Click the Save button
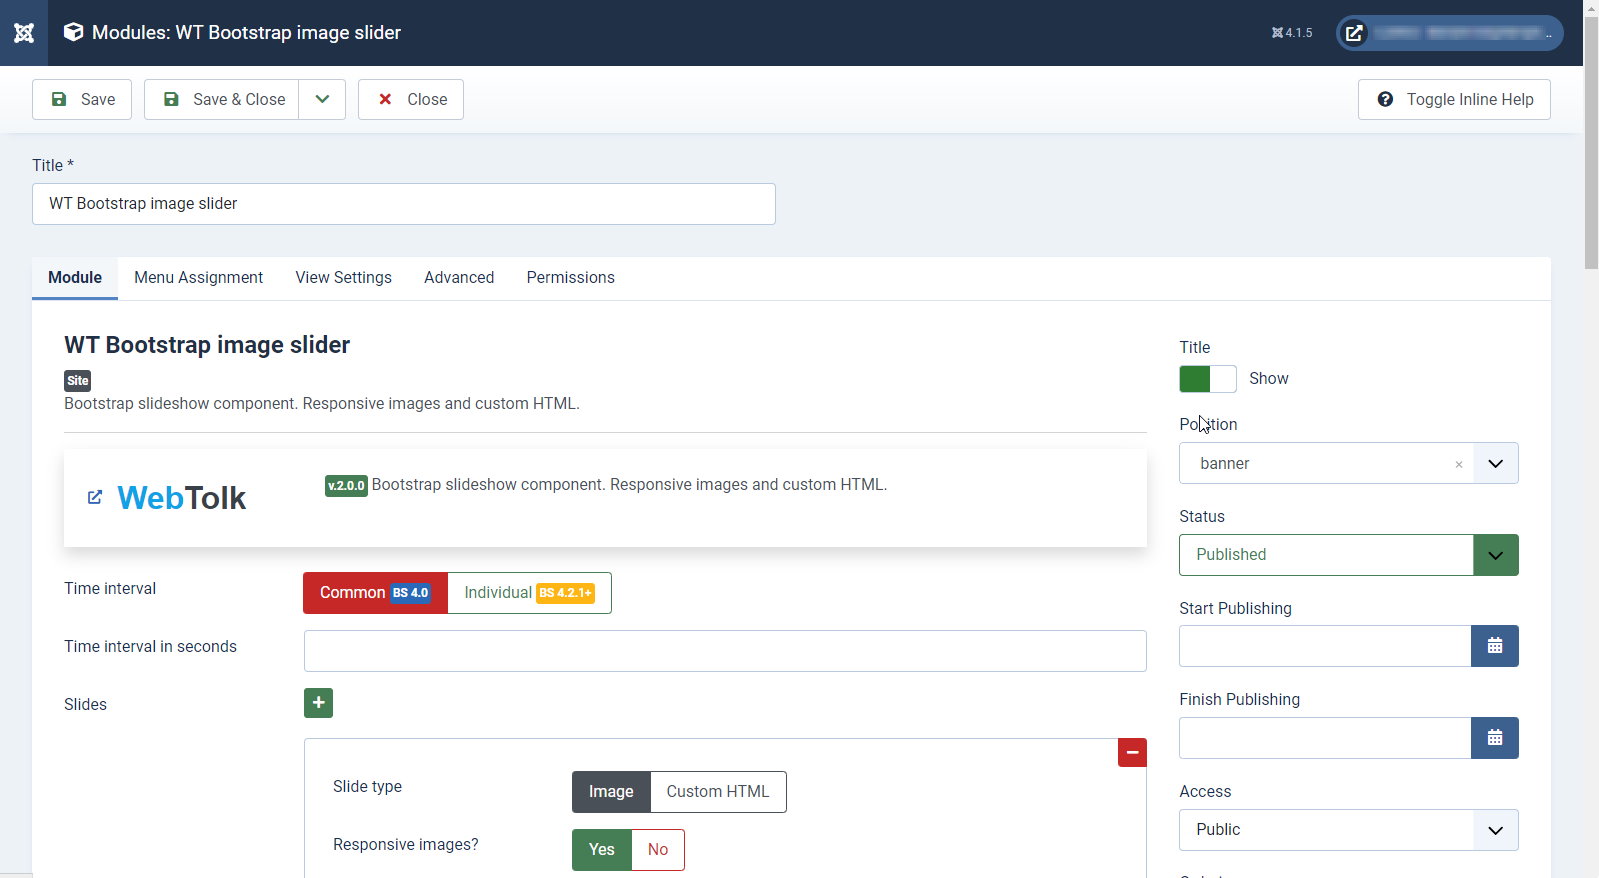 82,99
